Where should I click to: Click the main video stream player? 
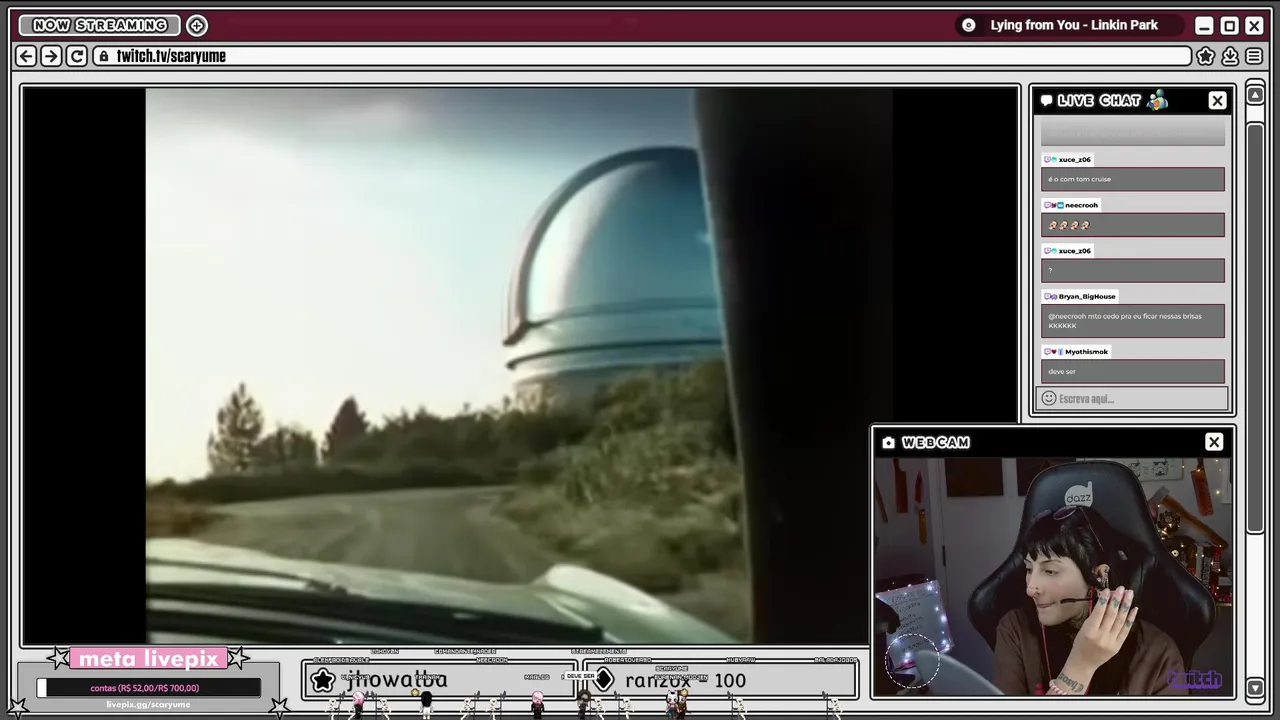pos(520,366)
